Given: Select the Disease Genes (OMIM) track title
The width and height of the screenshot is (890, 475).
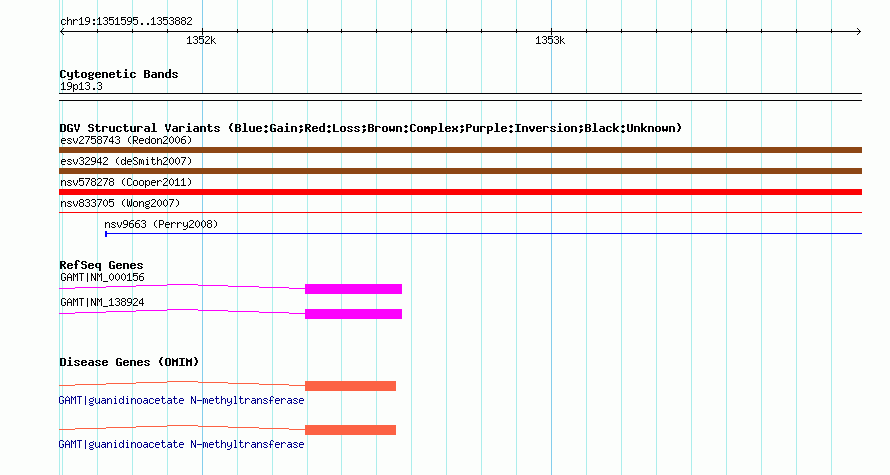Looking at the screenshot, I should (129, 362).
